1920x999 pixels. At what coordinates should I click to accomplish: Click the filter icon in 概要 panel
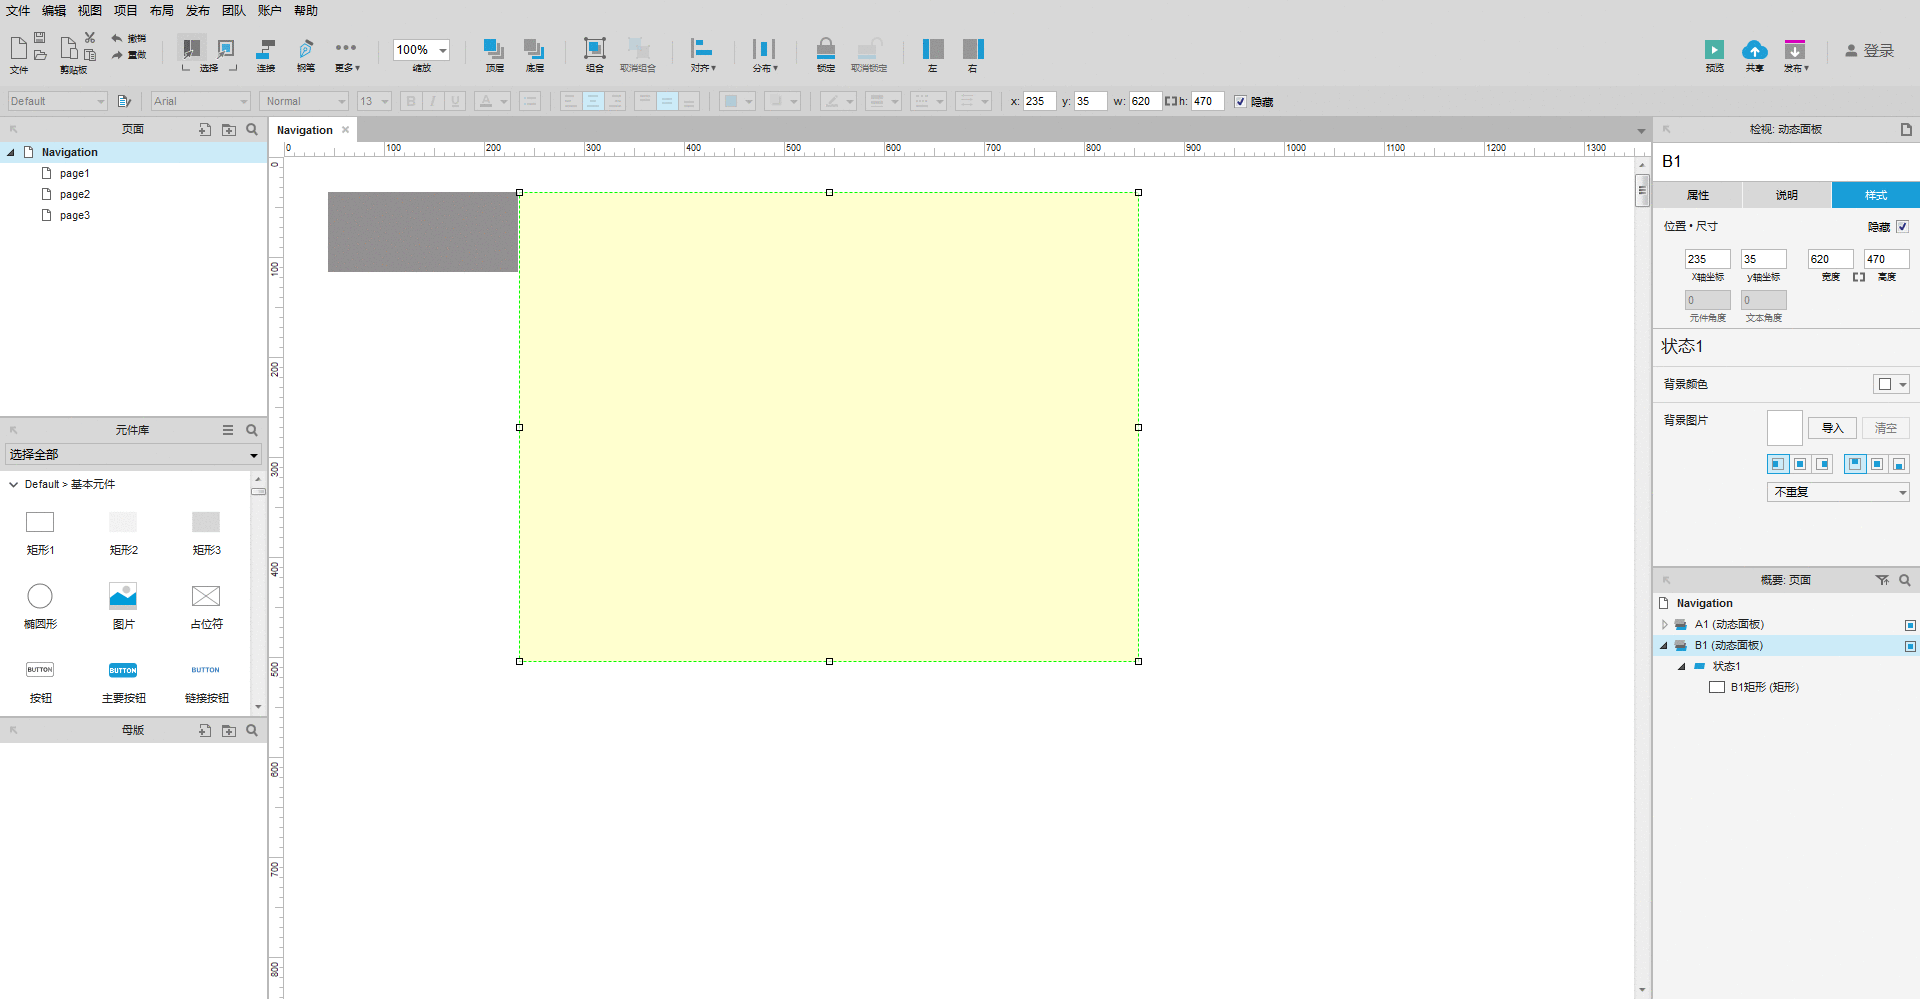click(1882, 580)
